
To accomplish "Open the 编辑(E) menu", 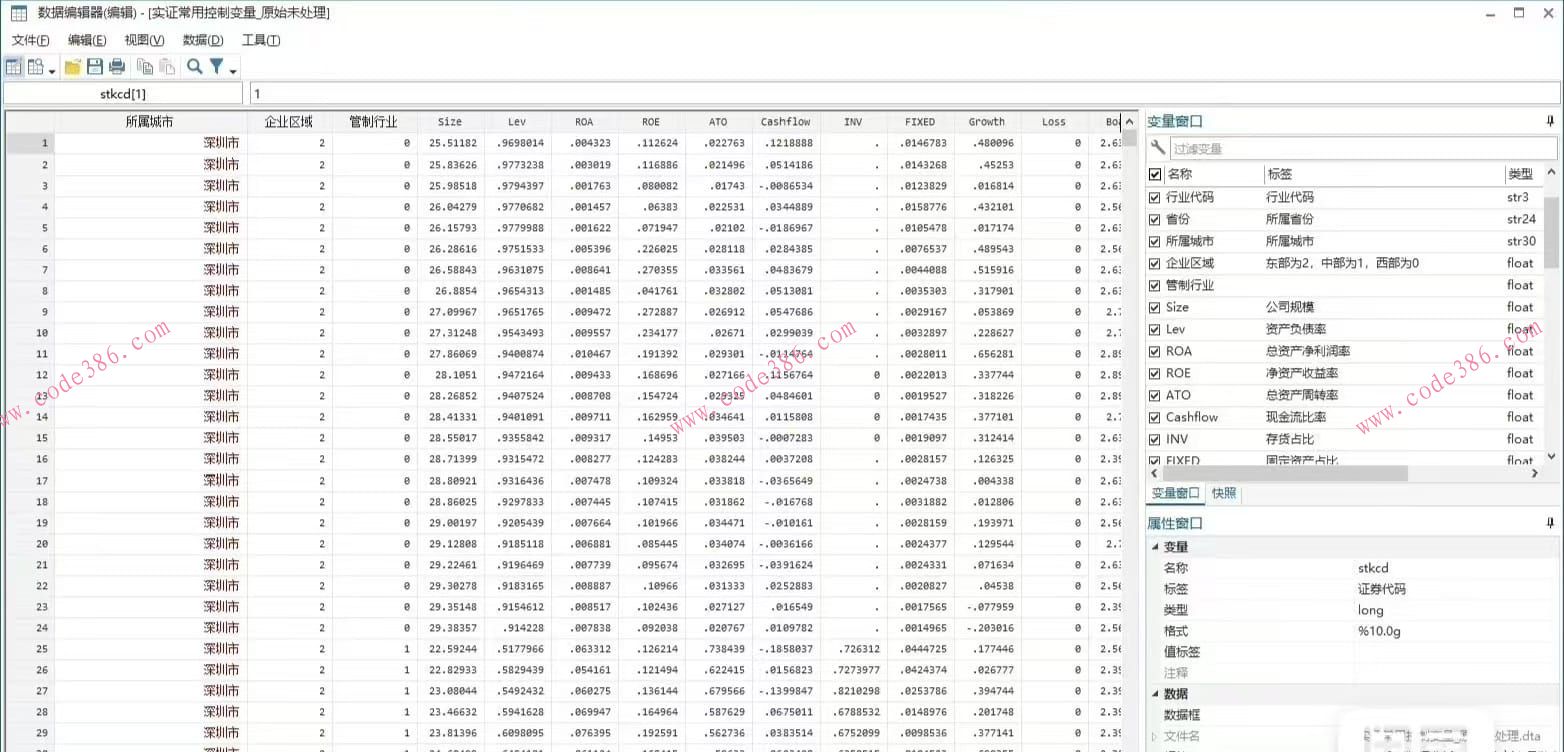I will [87, 40].
